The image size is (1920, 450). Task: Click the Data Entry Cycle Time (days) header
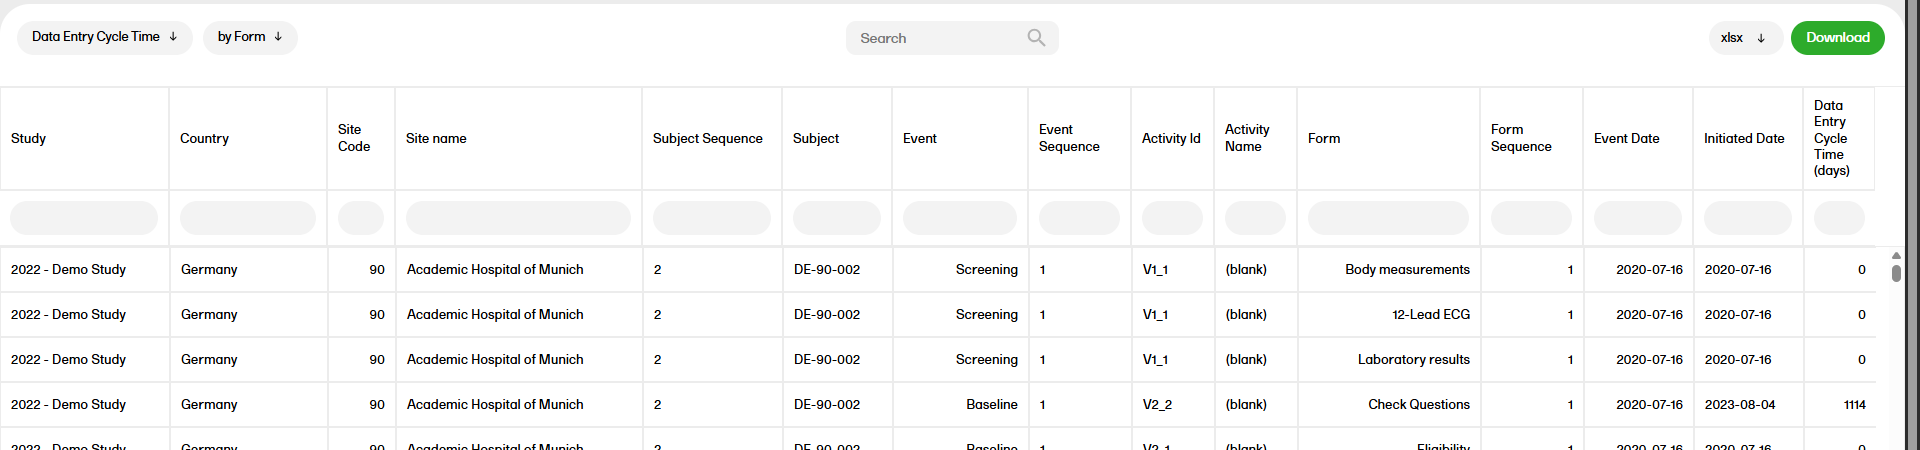coord(1831,138)
